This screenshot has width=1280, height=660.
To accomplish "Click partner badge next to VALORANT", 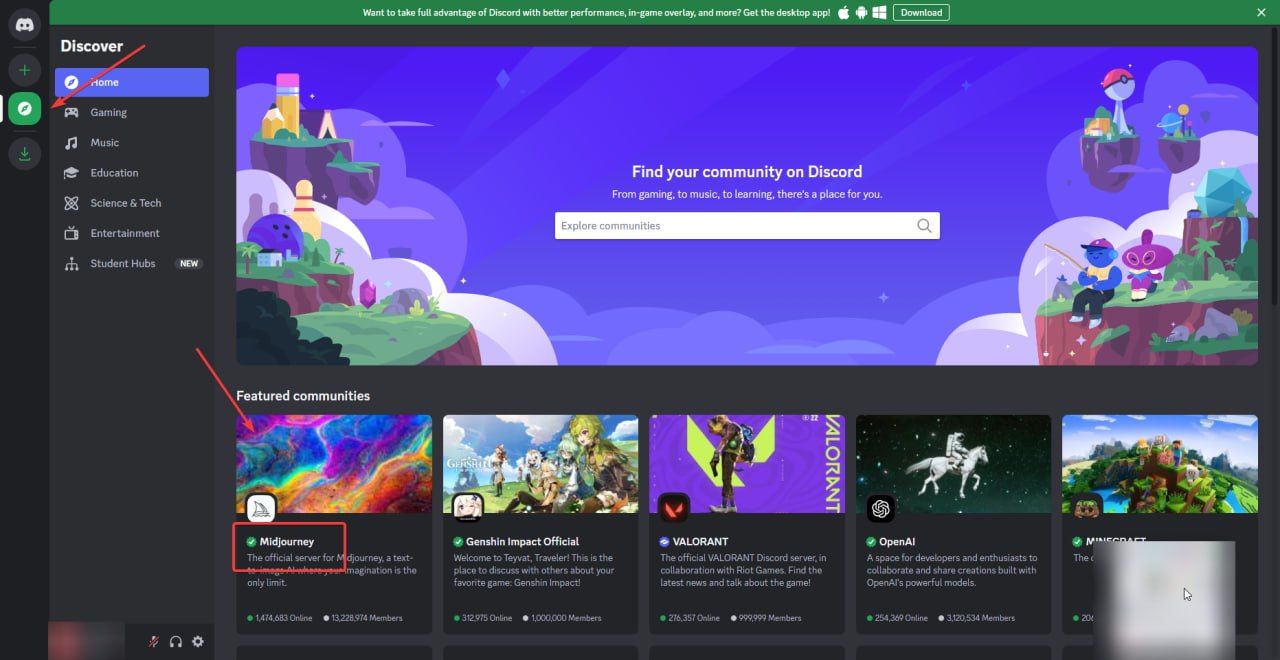I will (x=664, y=541).
